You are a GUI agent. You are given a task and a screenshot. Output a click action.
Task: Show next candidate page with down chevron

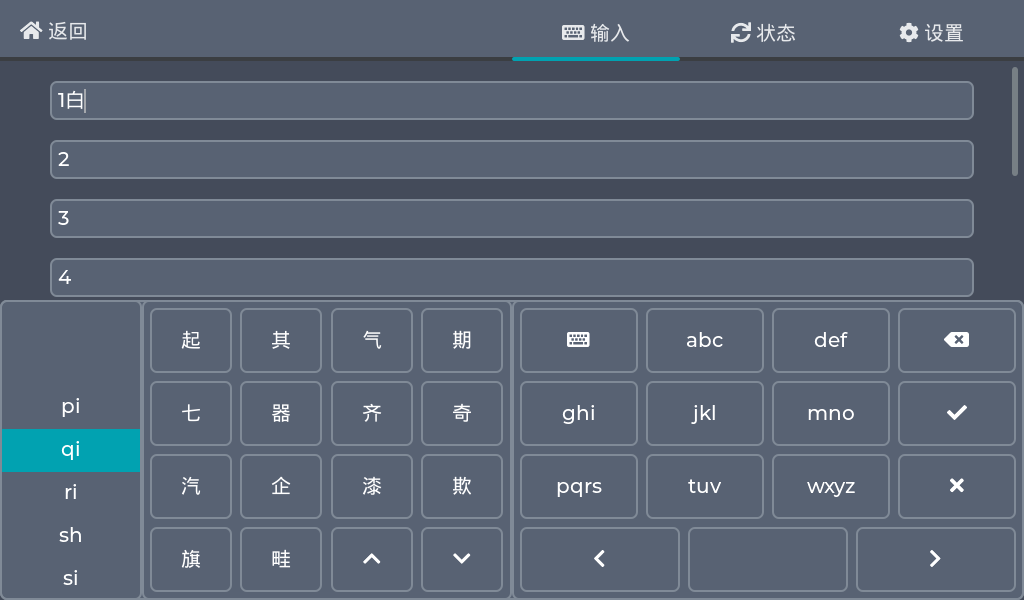pyautogui.click(x=462, y=560)
